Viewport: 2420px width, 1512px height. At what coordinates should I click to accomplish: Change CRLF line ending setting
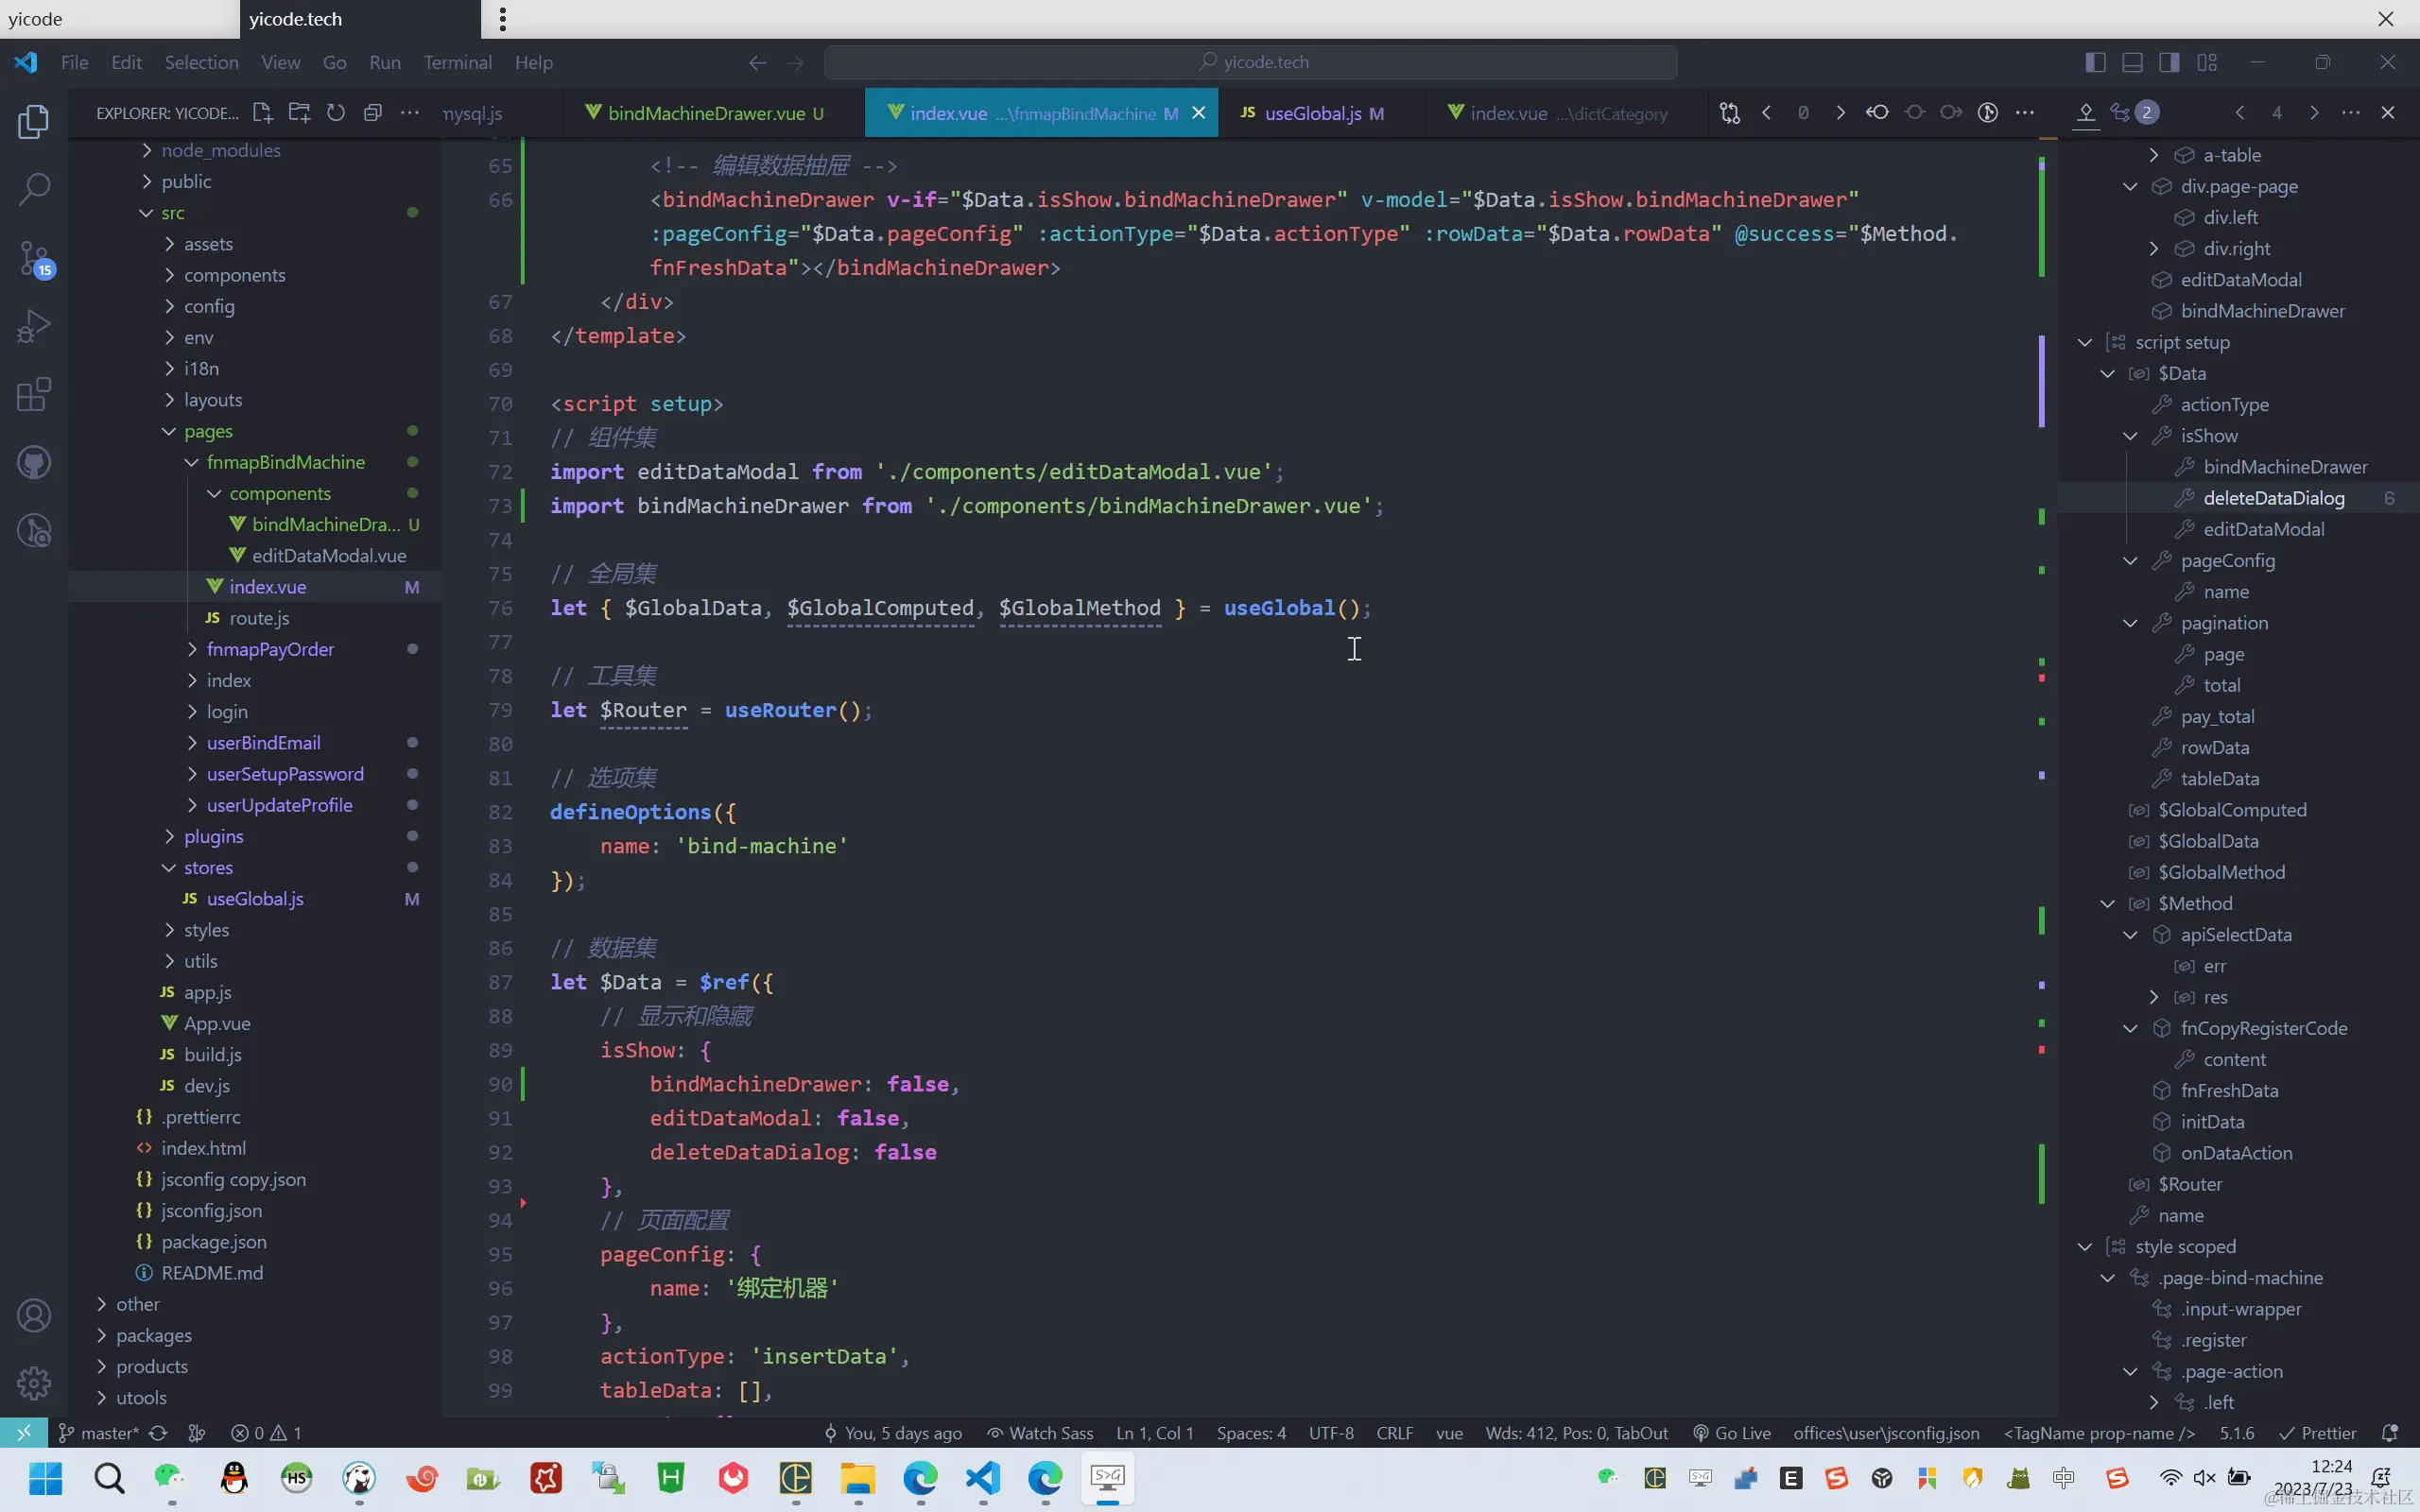[x=1395, y=1433]
